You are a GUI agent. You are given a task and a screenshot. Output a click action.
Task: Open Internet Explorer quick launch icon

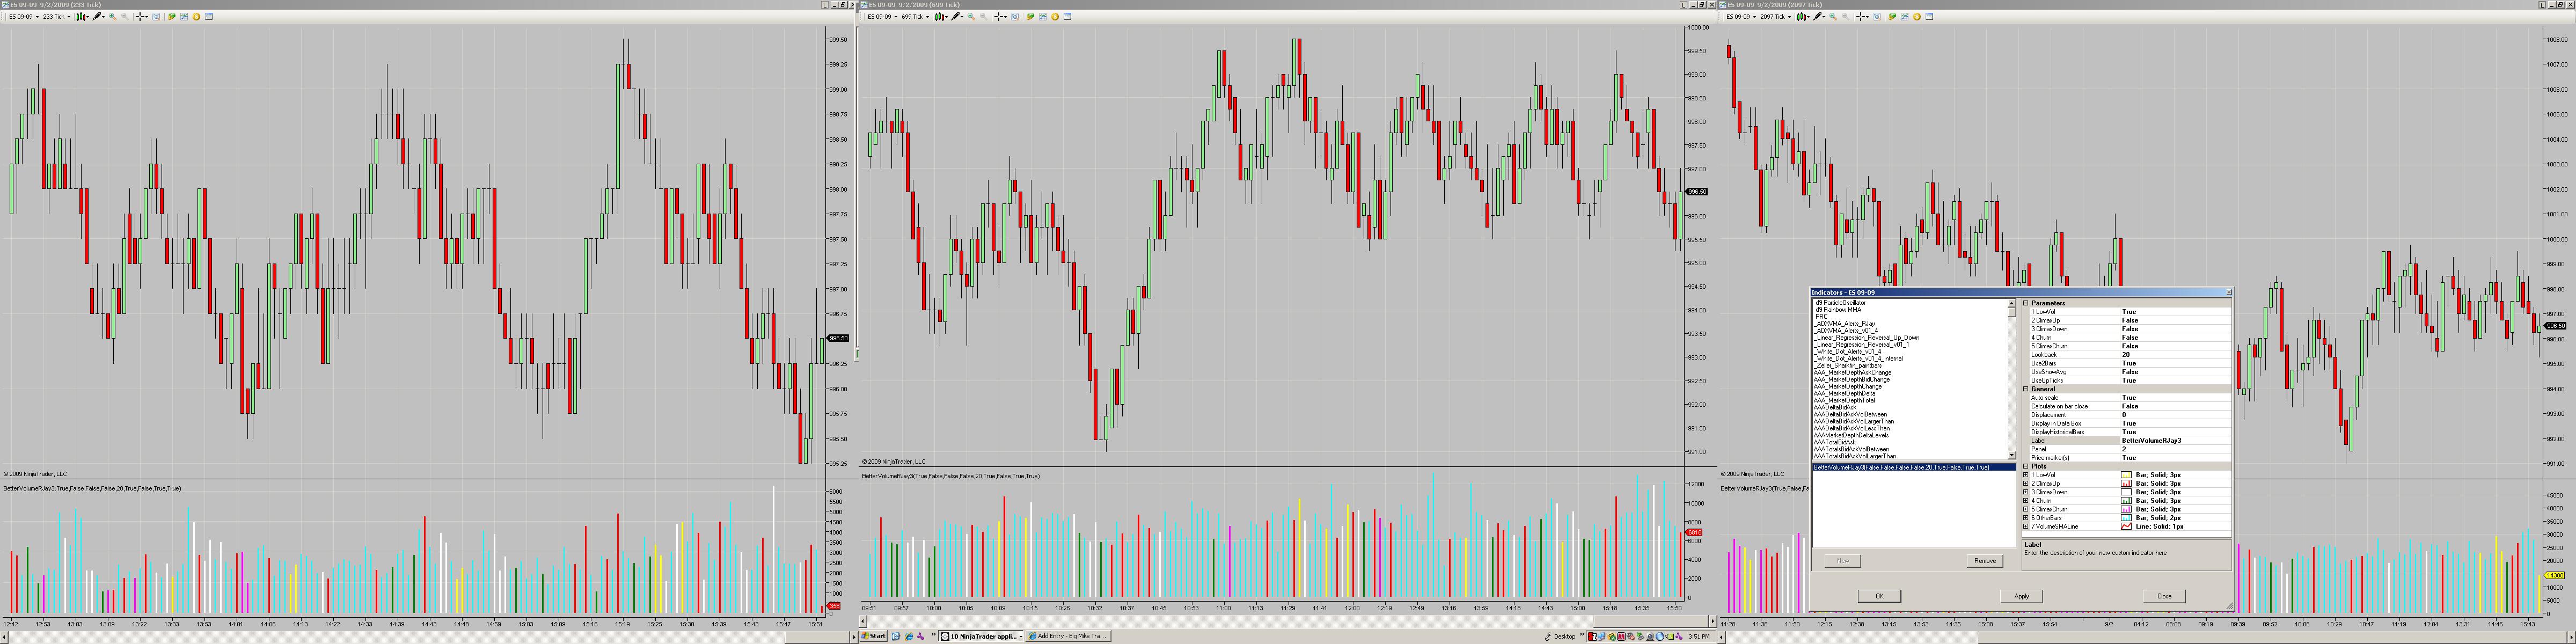coord(909,636)
